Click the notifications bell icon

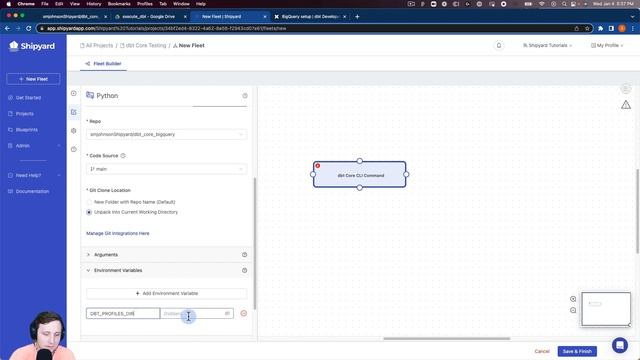point(499,45)
